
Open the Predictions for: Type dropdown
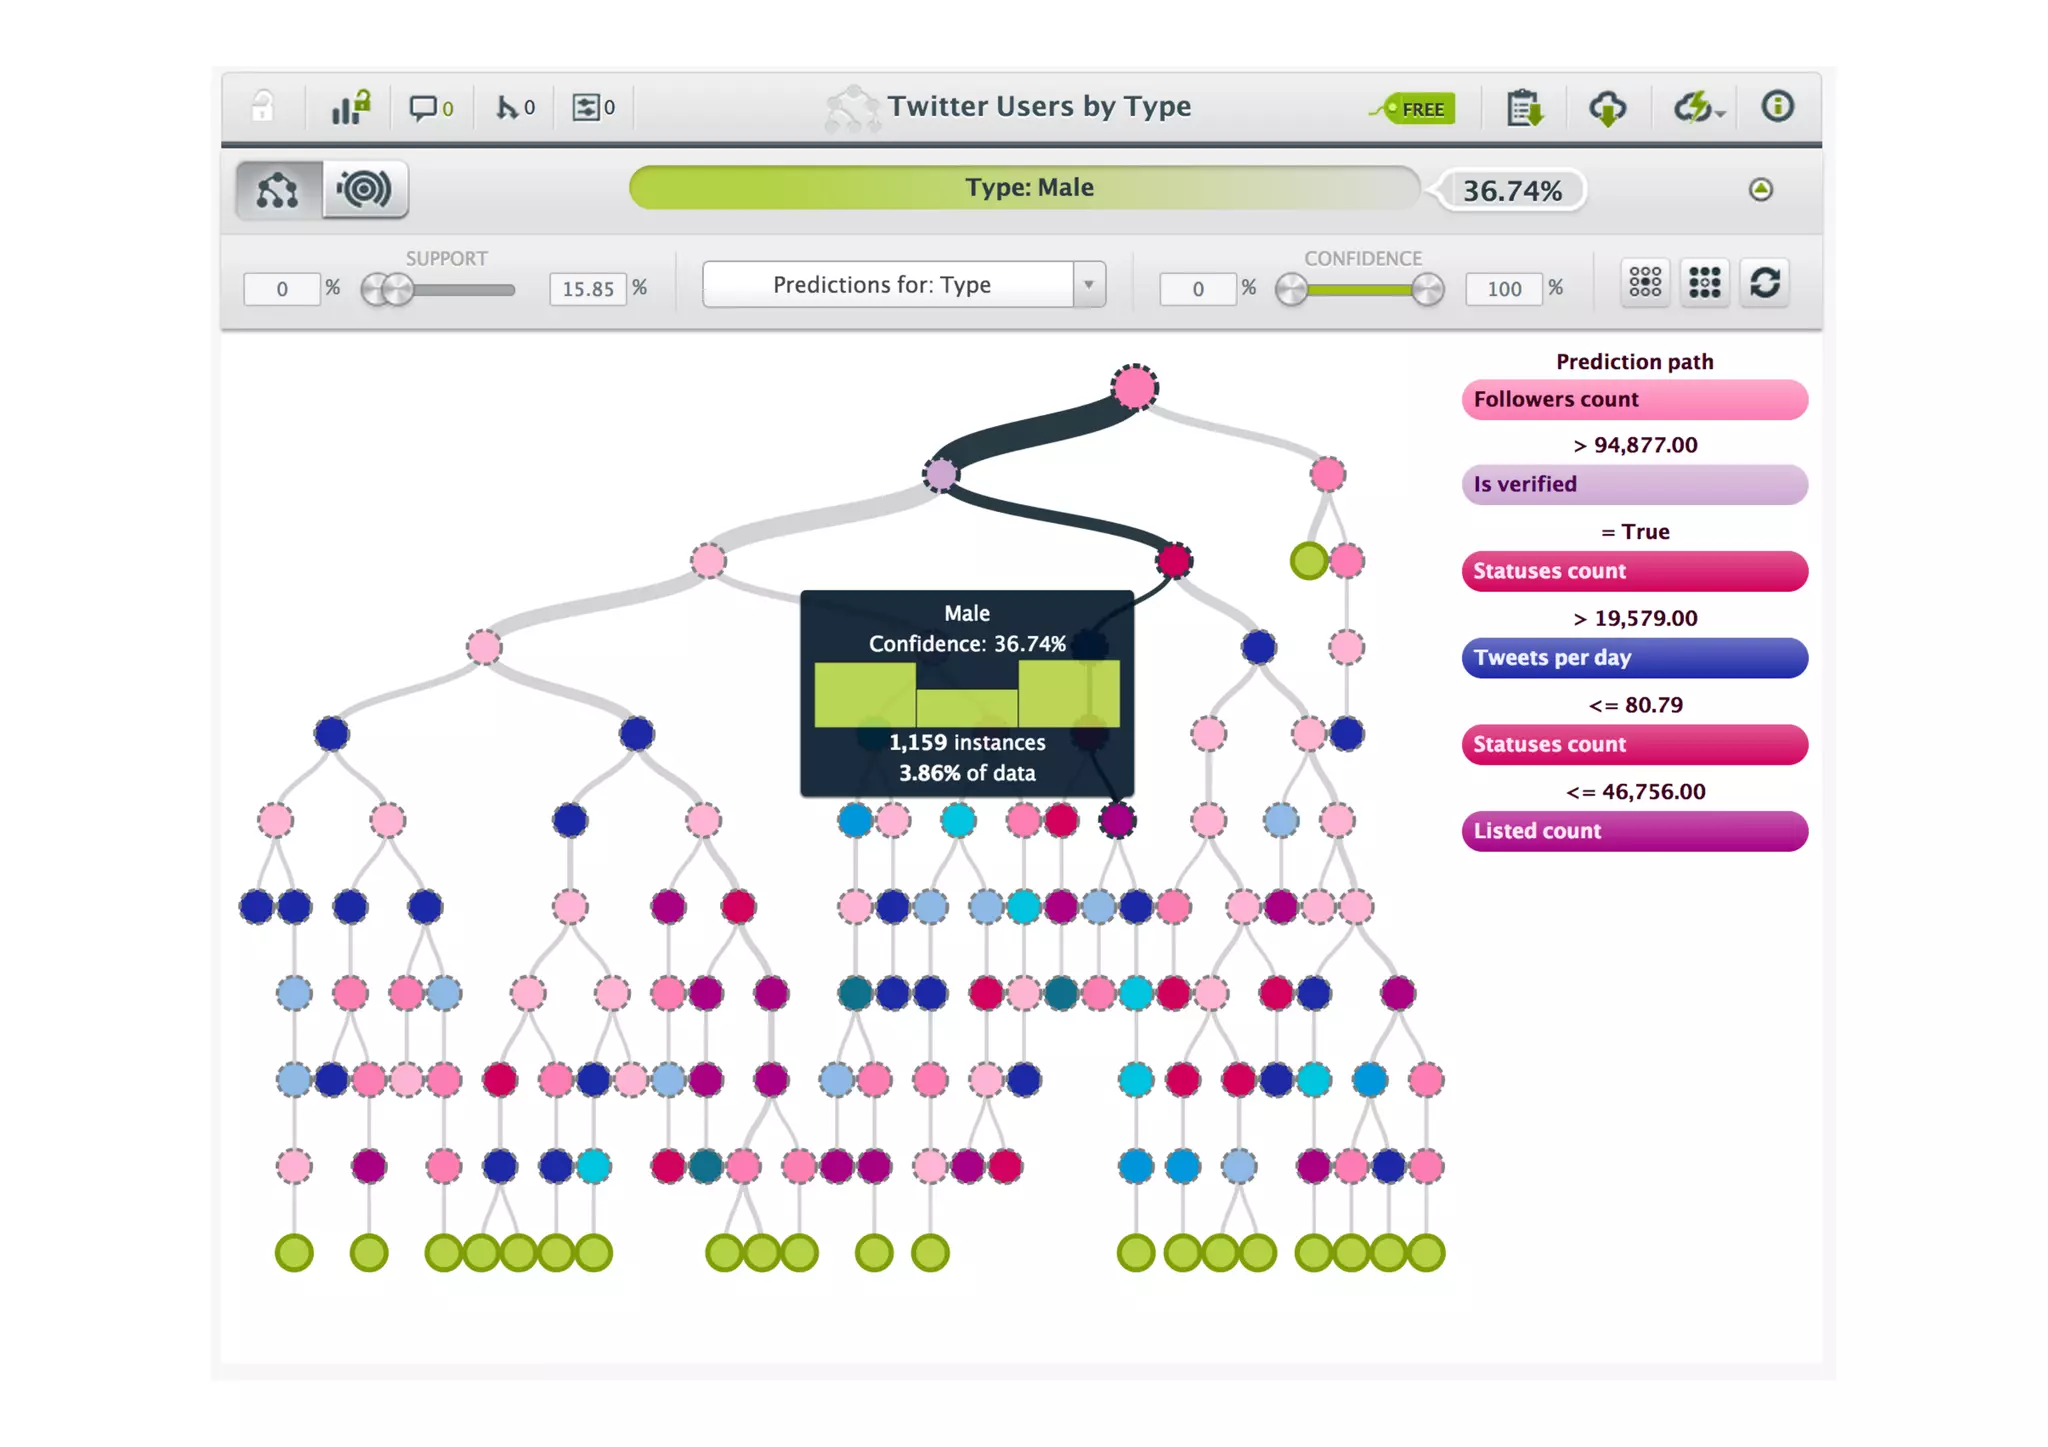pos(903,285)
